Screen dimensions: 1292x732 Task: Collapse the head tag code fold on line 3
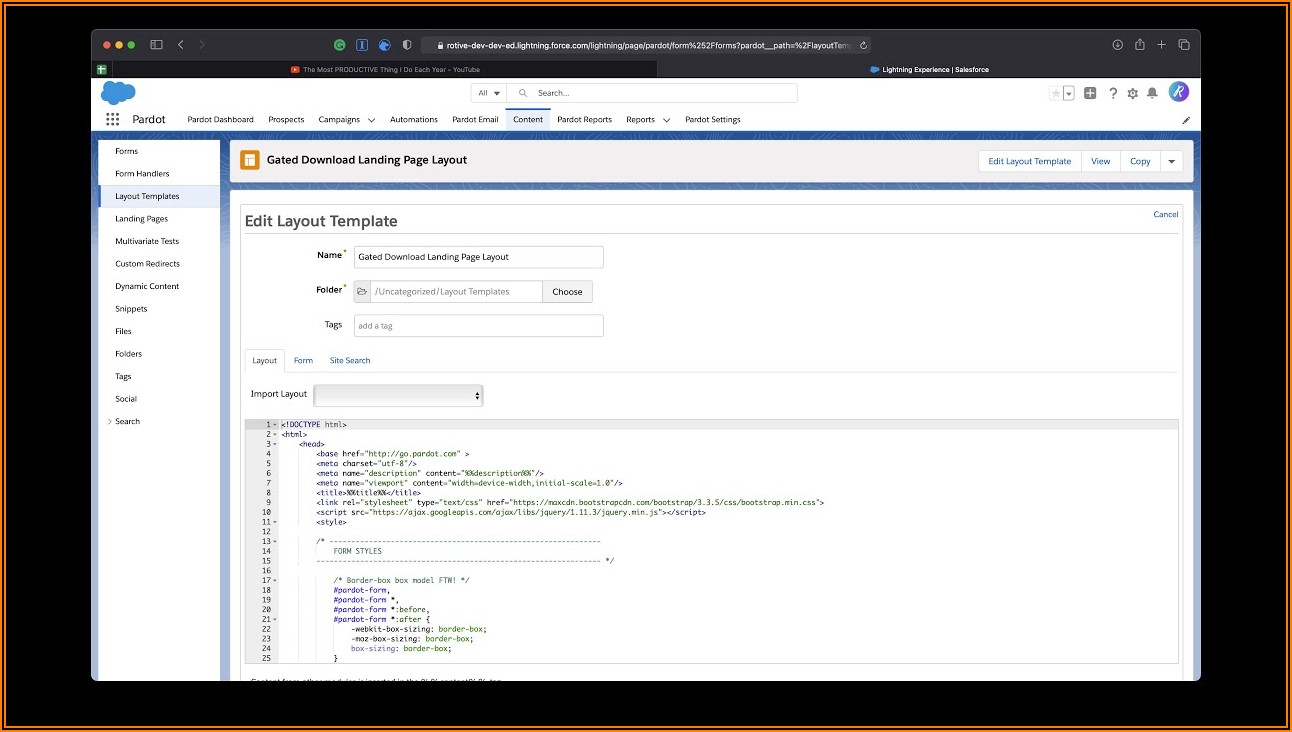pos(274,444)
